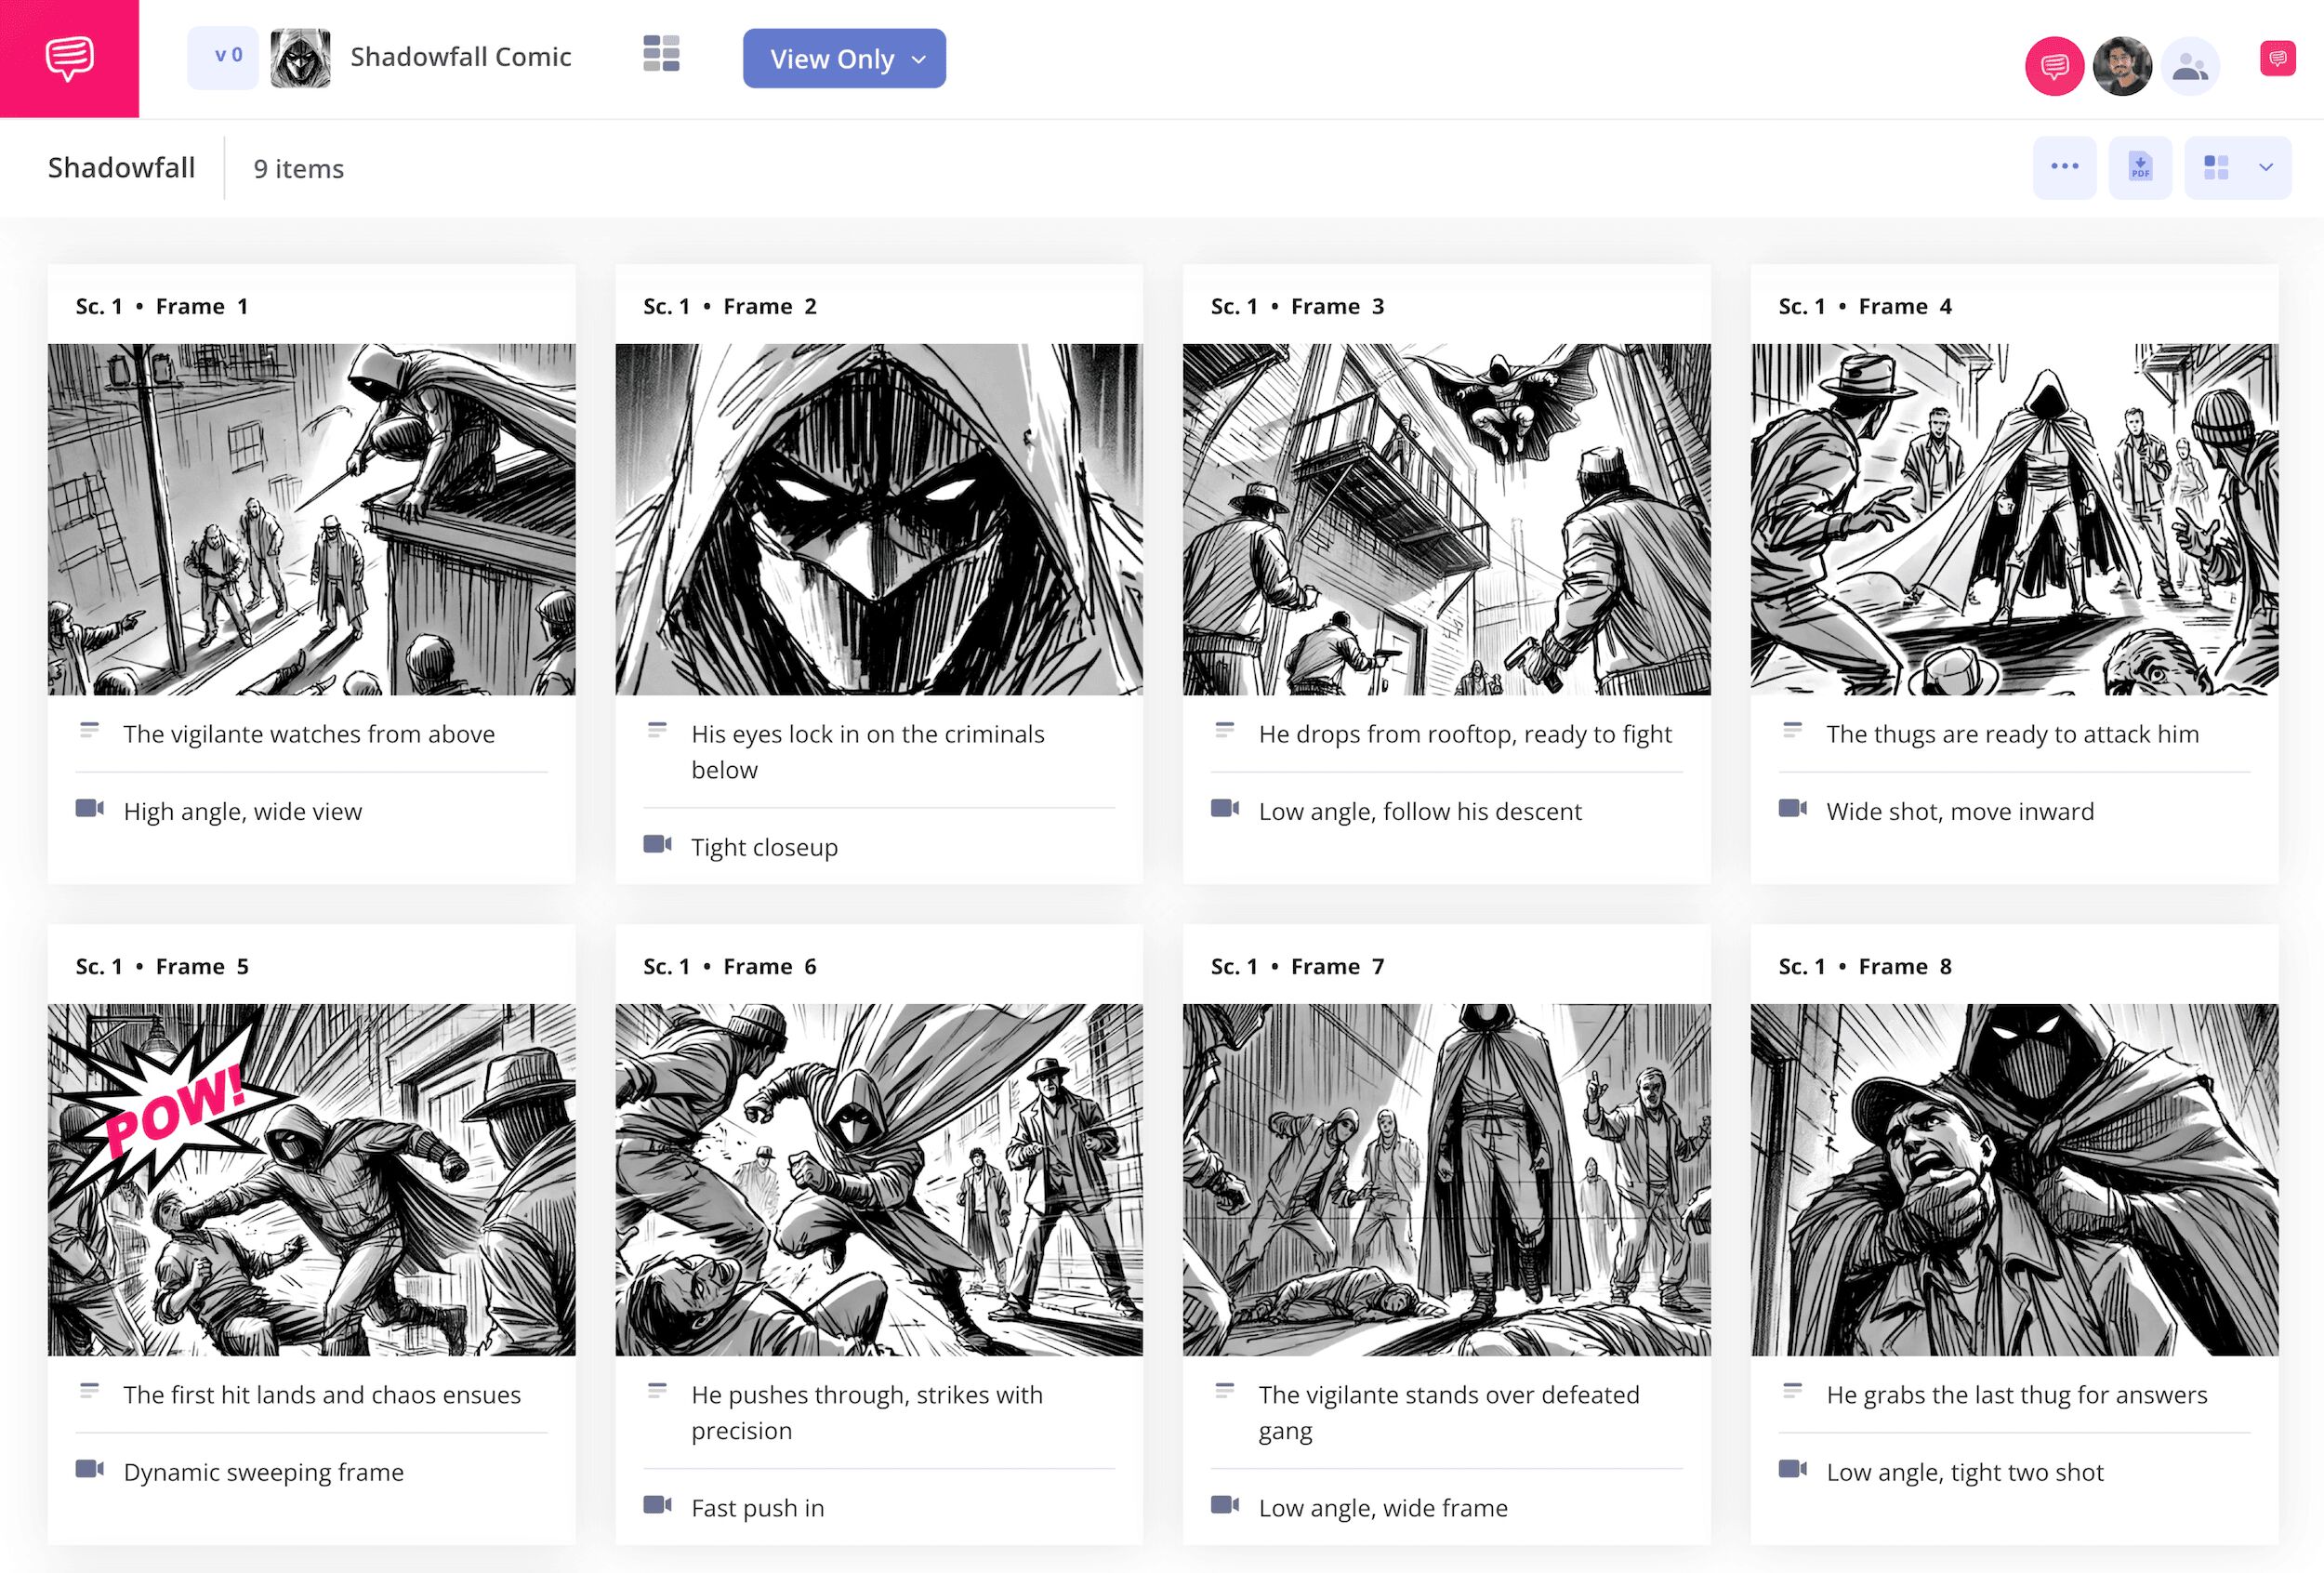
Task: Open the v 0 version selector
Action: click(222, 57)
